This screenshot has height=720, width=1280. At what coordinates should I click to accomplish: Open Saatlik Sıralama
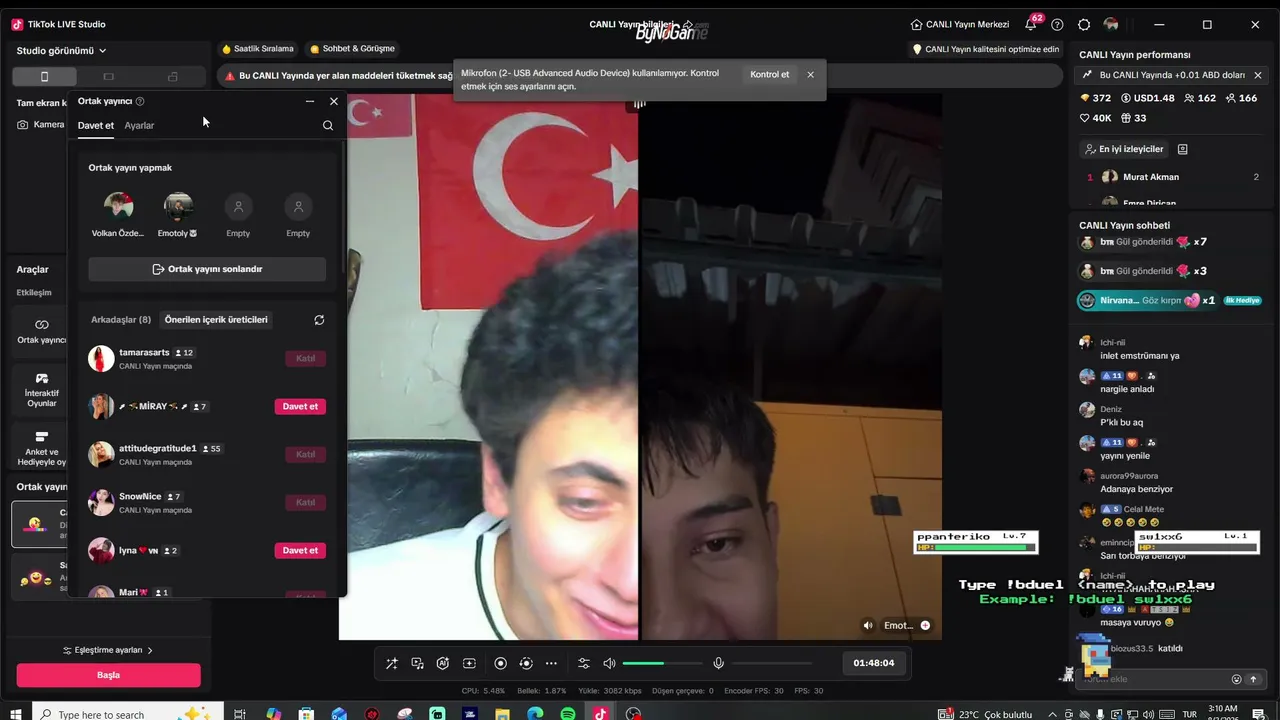click(257, 49)
